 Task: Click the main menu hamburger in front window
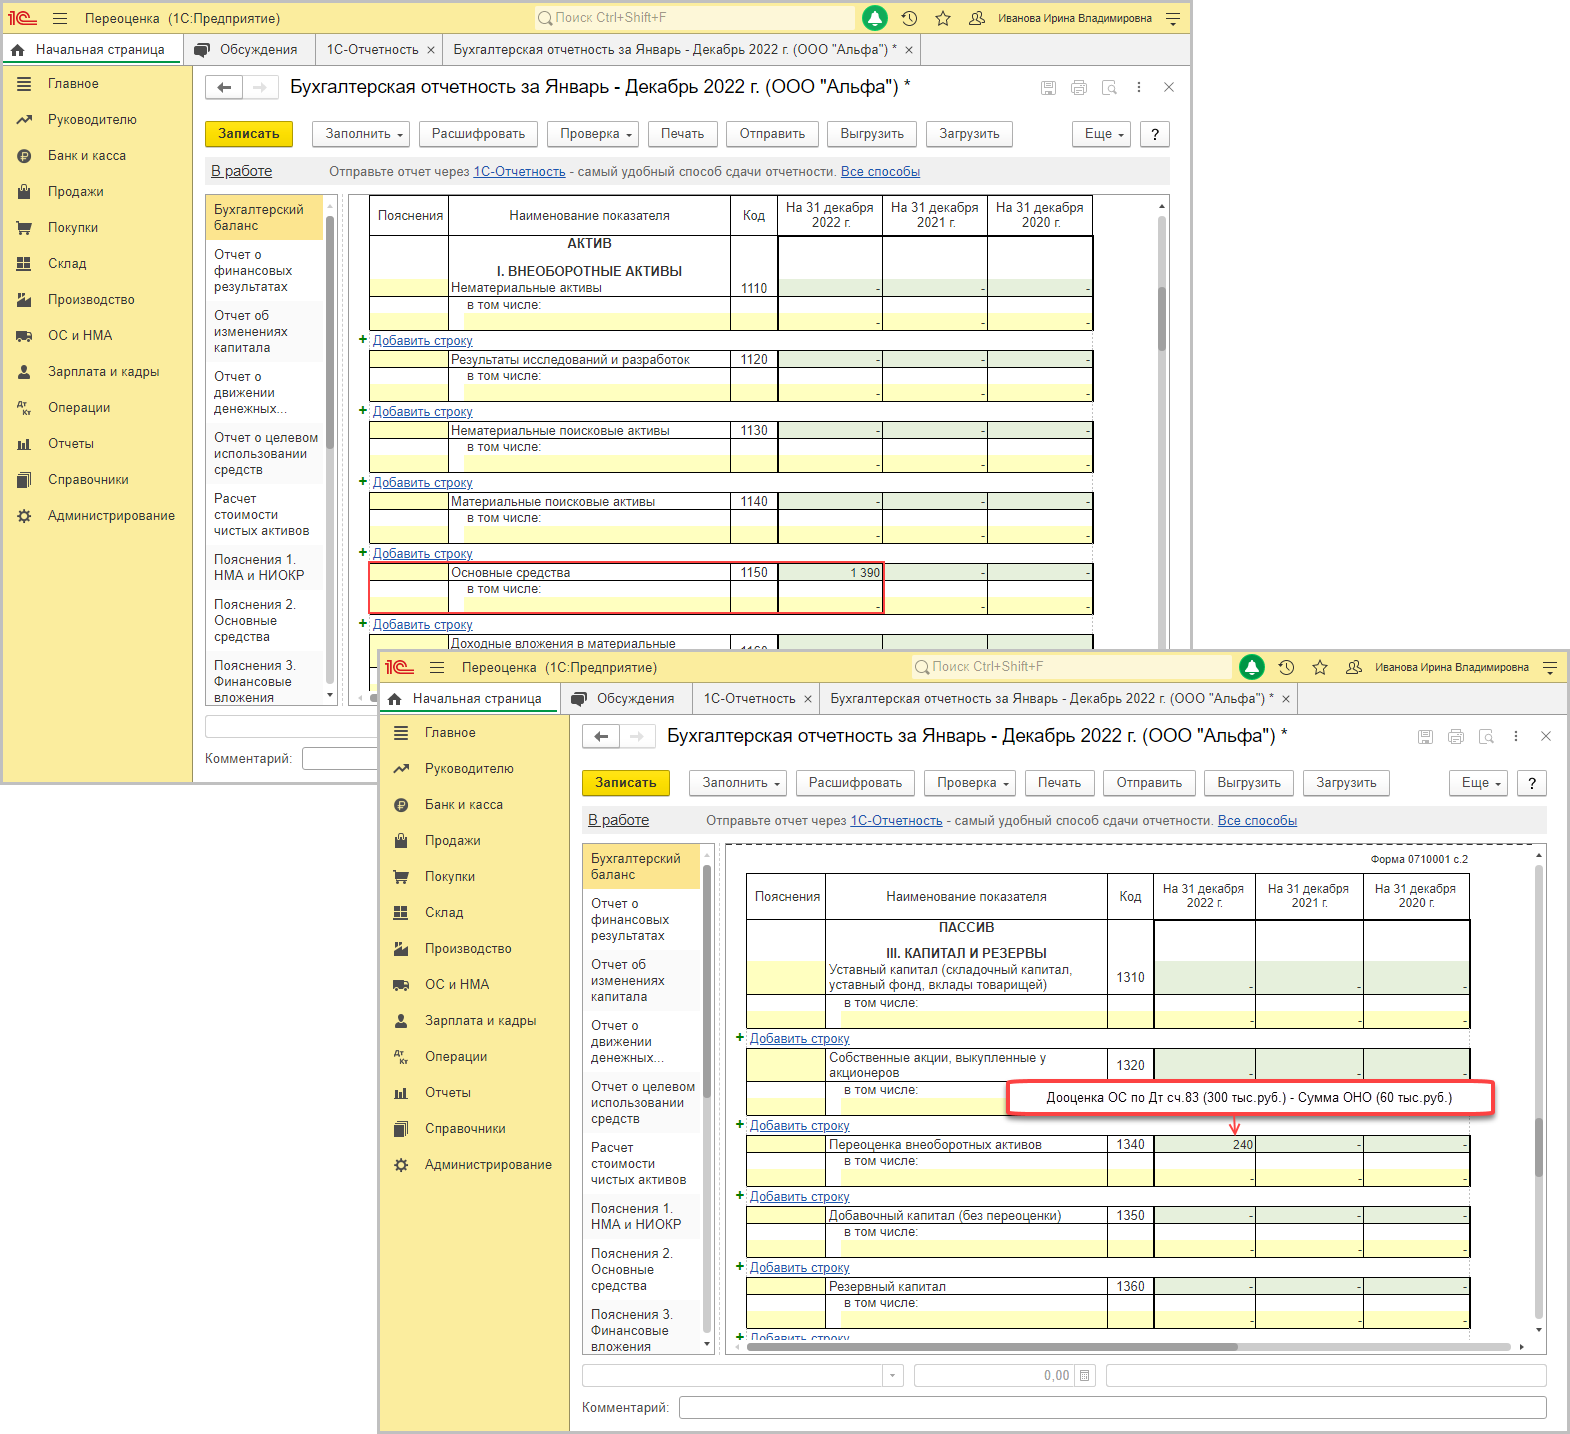pyautogui.click(x=437, y=667)
